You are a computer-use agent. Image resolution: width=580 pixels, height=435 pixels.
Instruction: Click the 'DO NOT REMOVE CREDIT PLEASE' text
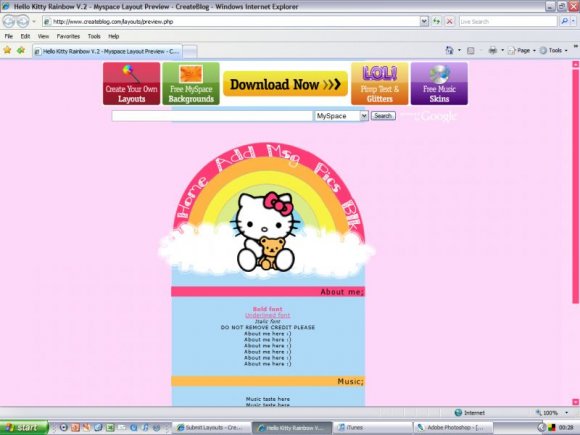coord(267,327)
